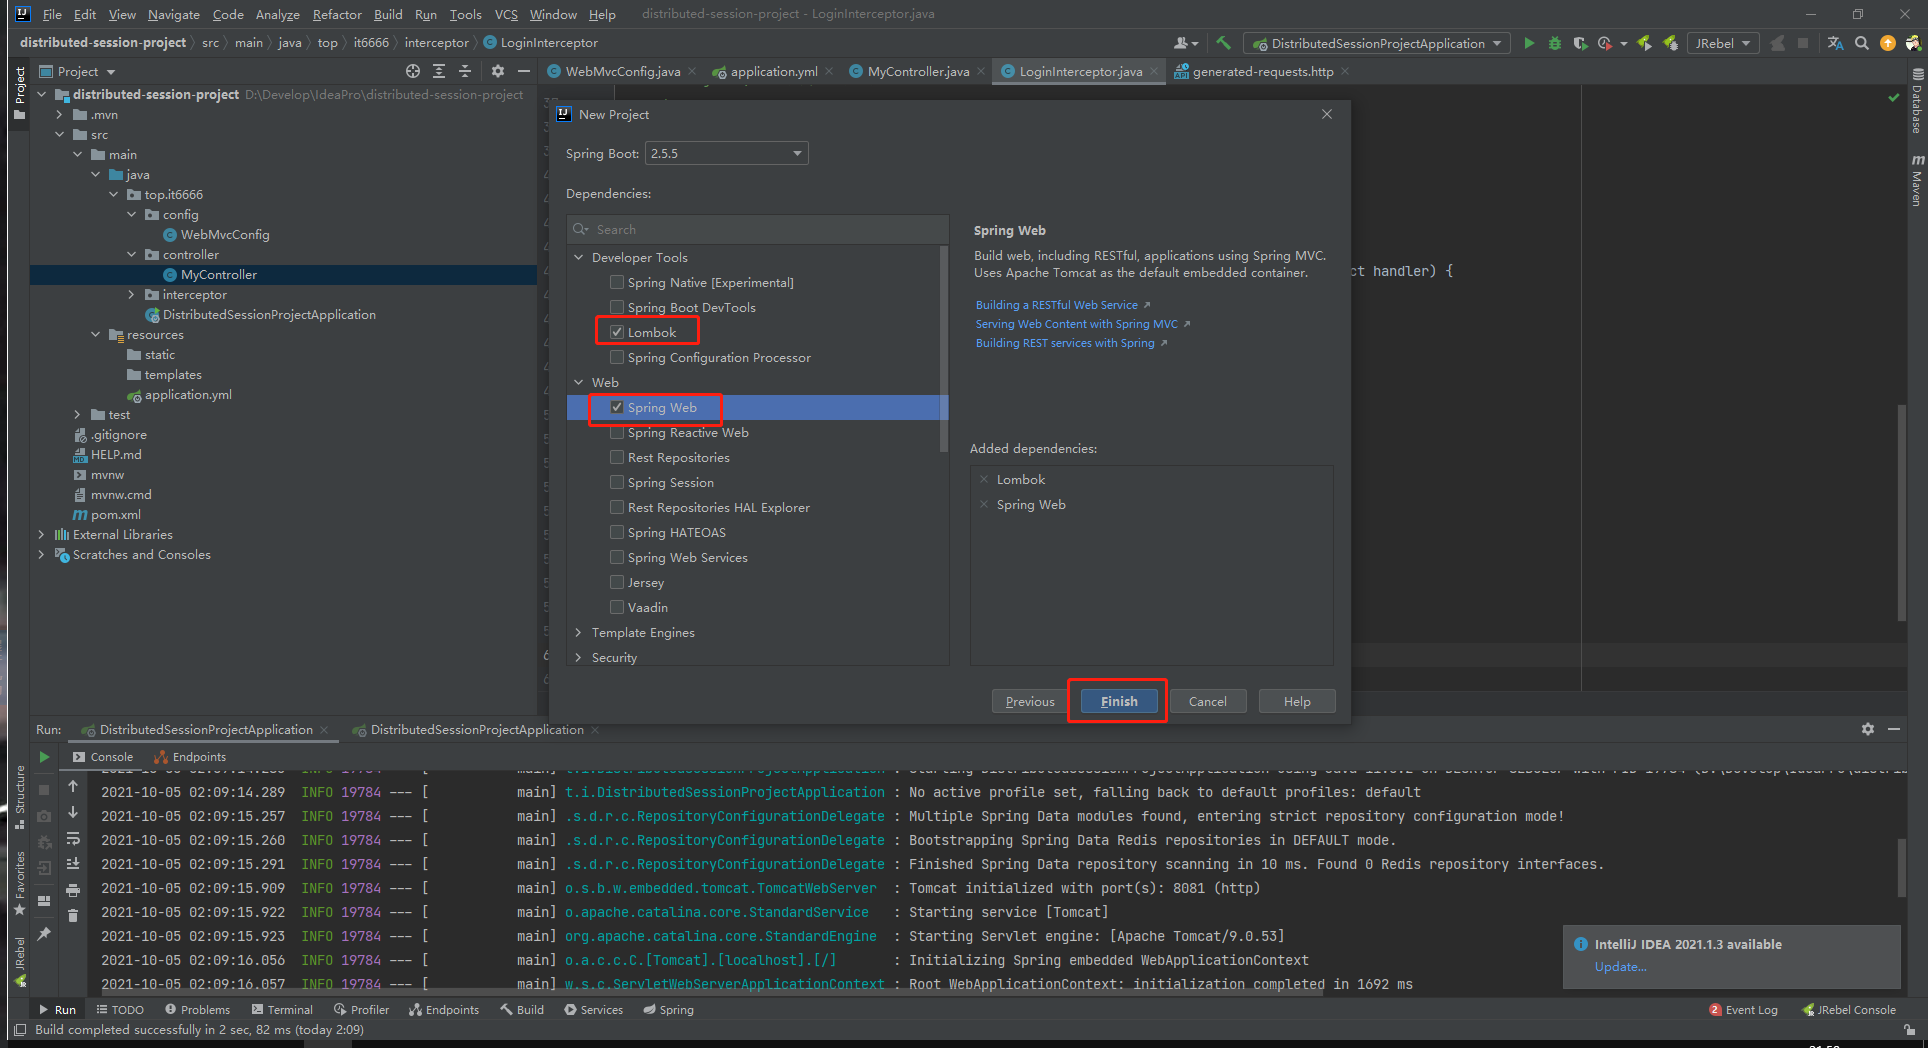Collapse the Developer Tools category

click(x=579, y=257)
